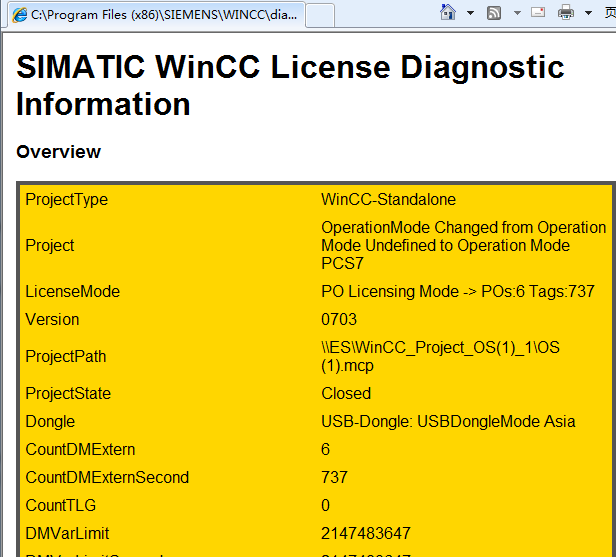Click the Internet Explorer page icon on the tab
616x557 pixels.
18,14
